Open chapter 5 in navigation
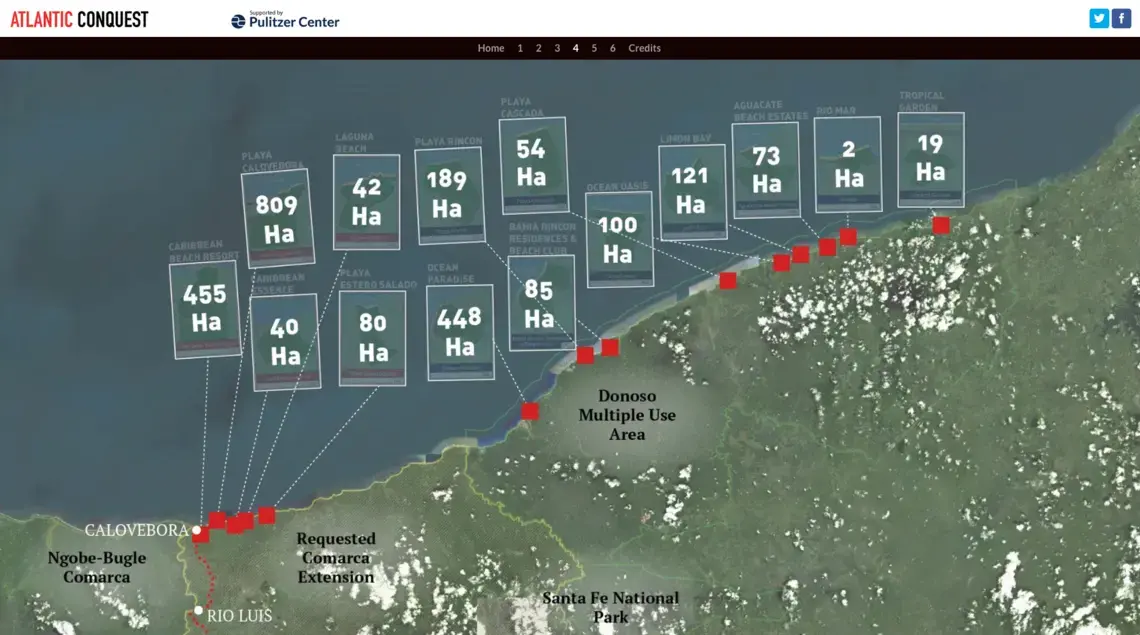The height and width of the screenshot is (635, 1140). tap(594, 48)
